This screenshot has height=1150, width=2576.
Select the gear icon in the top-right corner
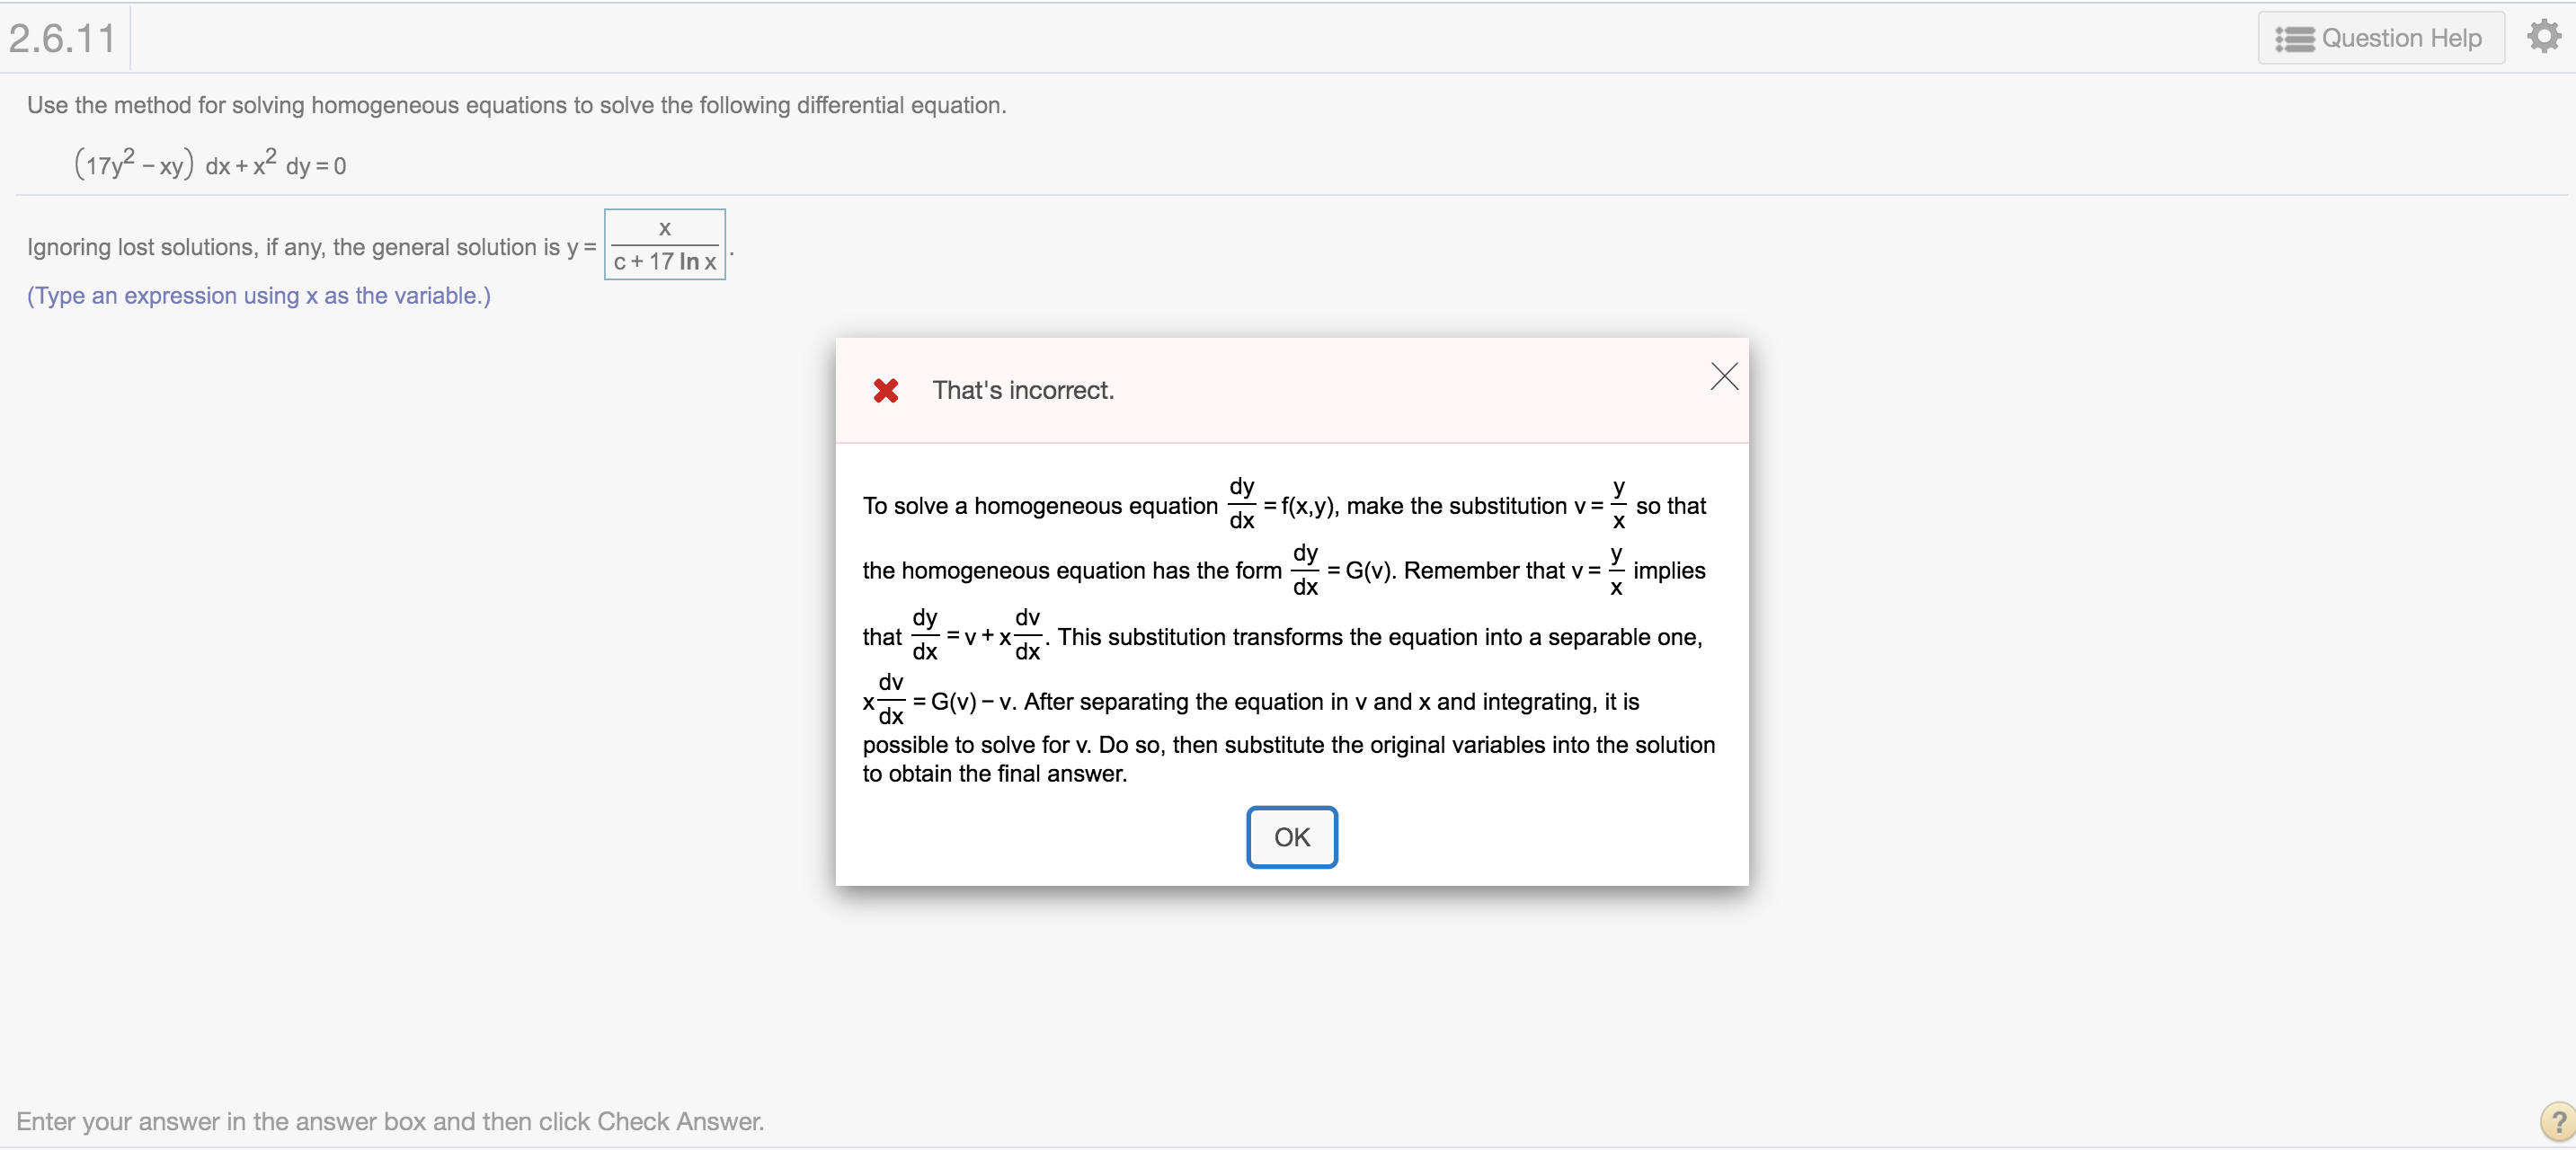[2543, 36]
